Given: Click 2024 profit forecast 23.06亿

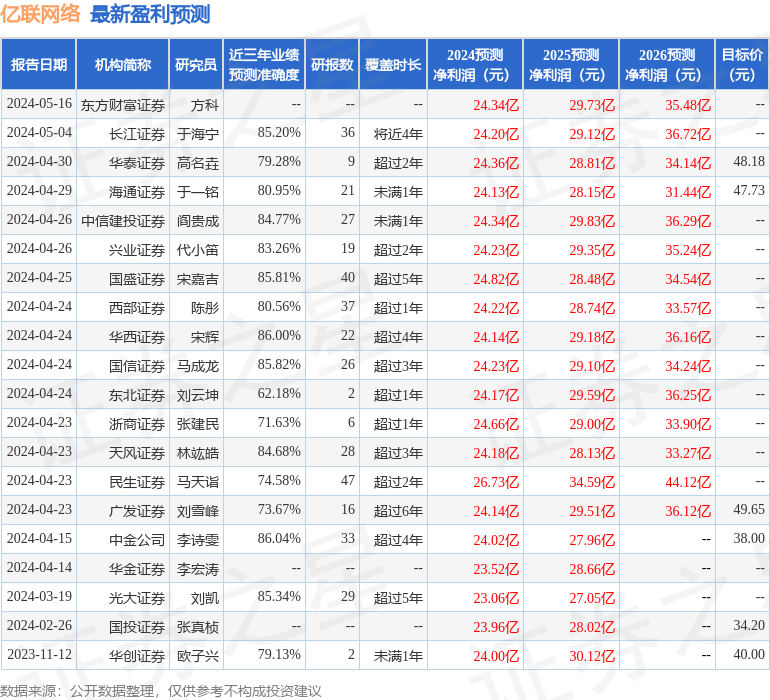Looking at the screenshot, I should tap(496, 598).
